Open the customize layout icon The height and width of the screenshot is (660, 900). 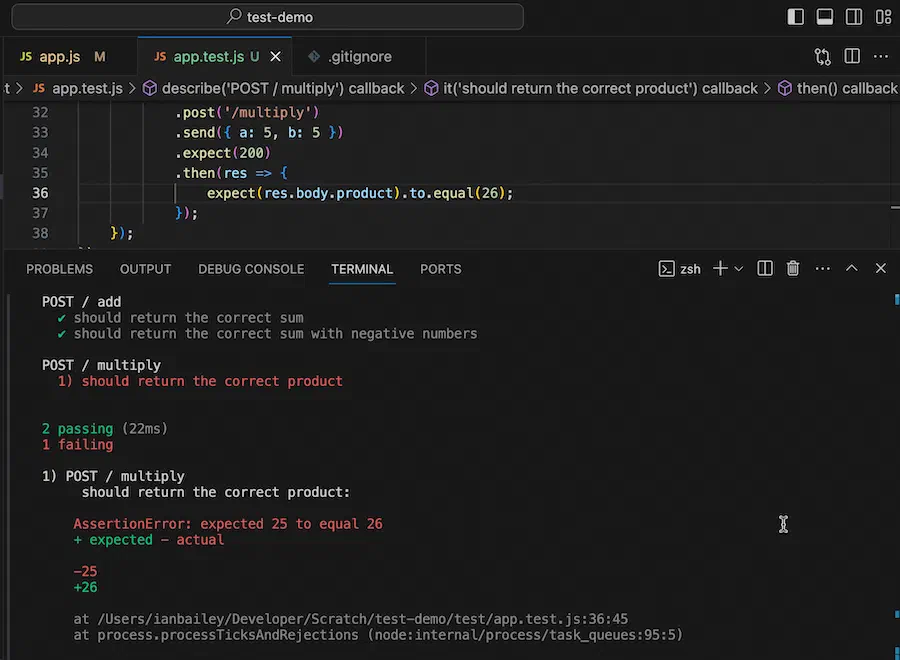pyautogui.click(x=883, y=17)
